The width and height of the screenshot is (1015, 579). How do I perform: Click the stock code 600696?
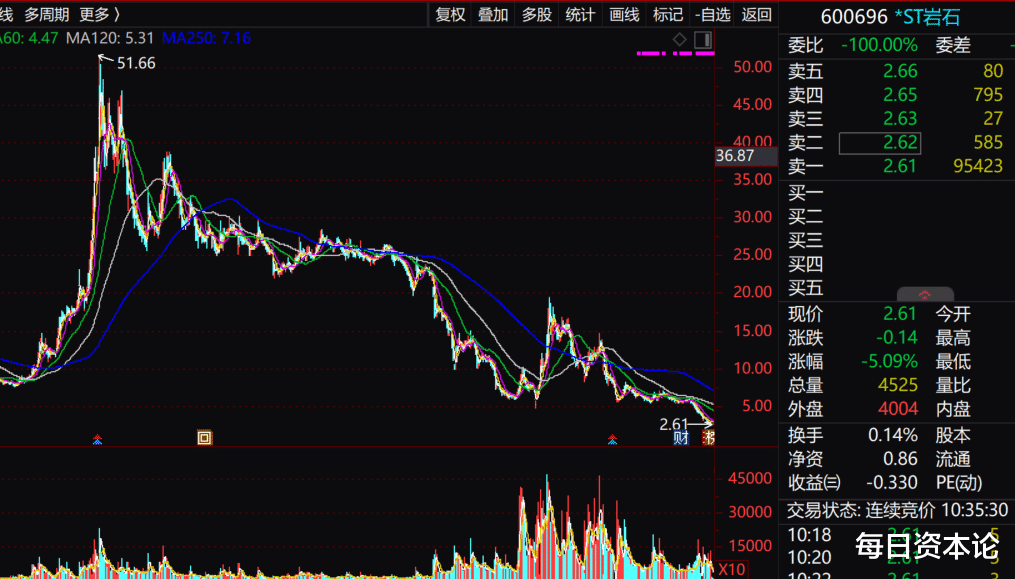[x=854, y=17]
